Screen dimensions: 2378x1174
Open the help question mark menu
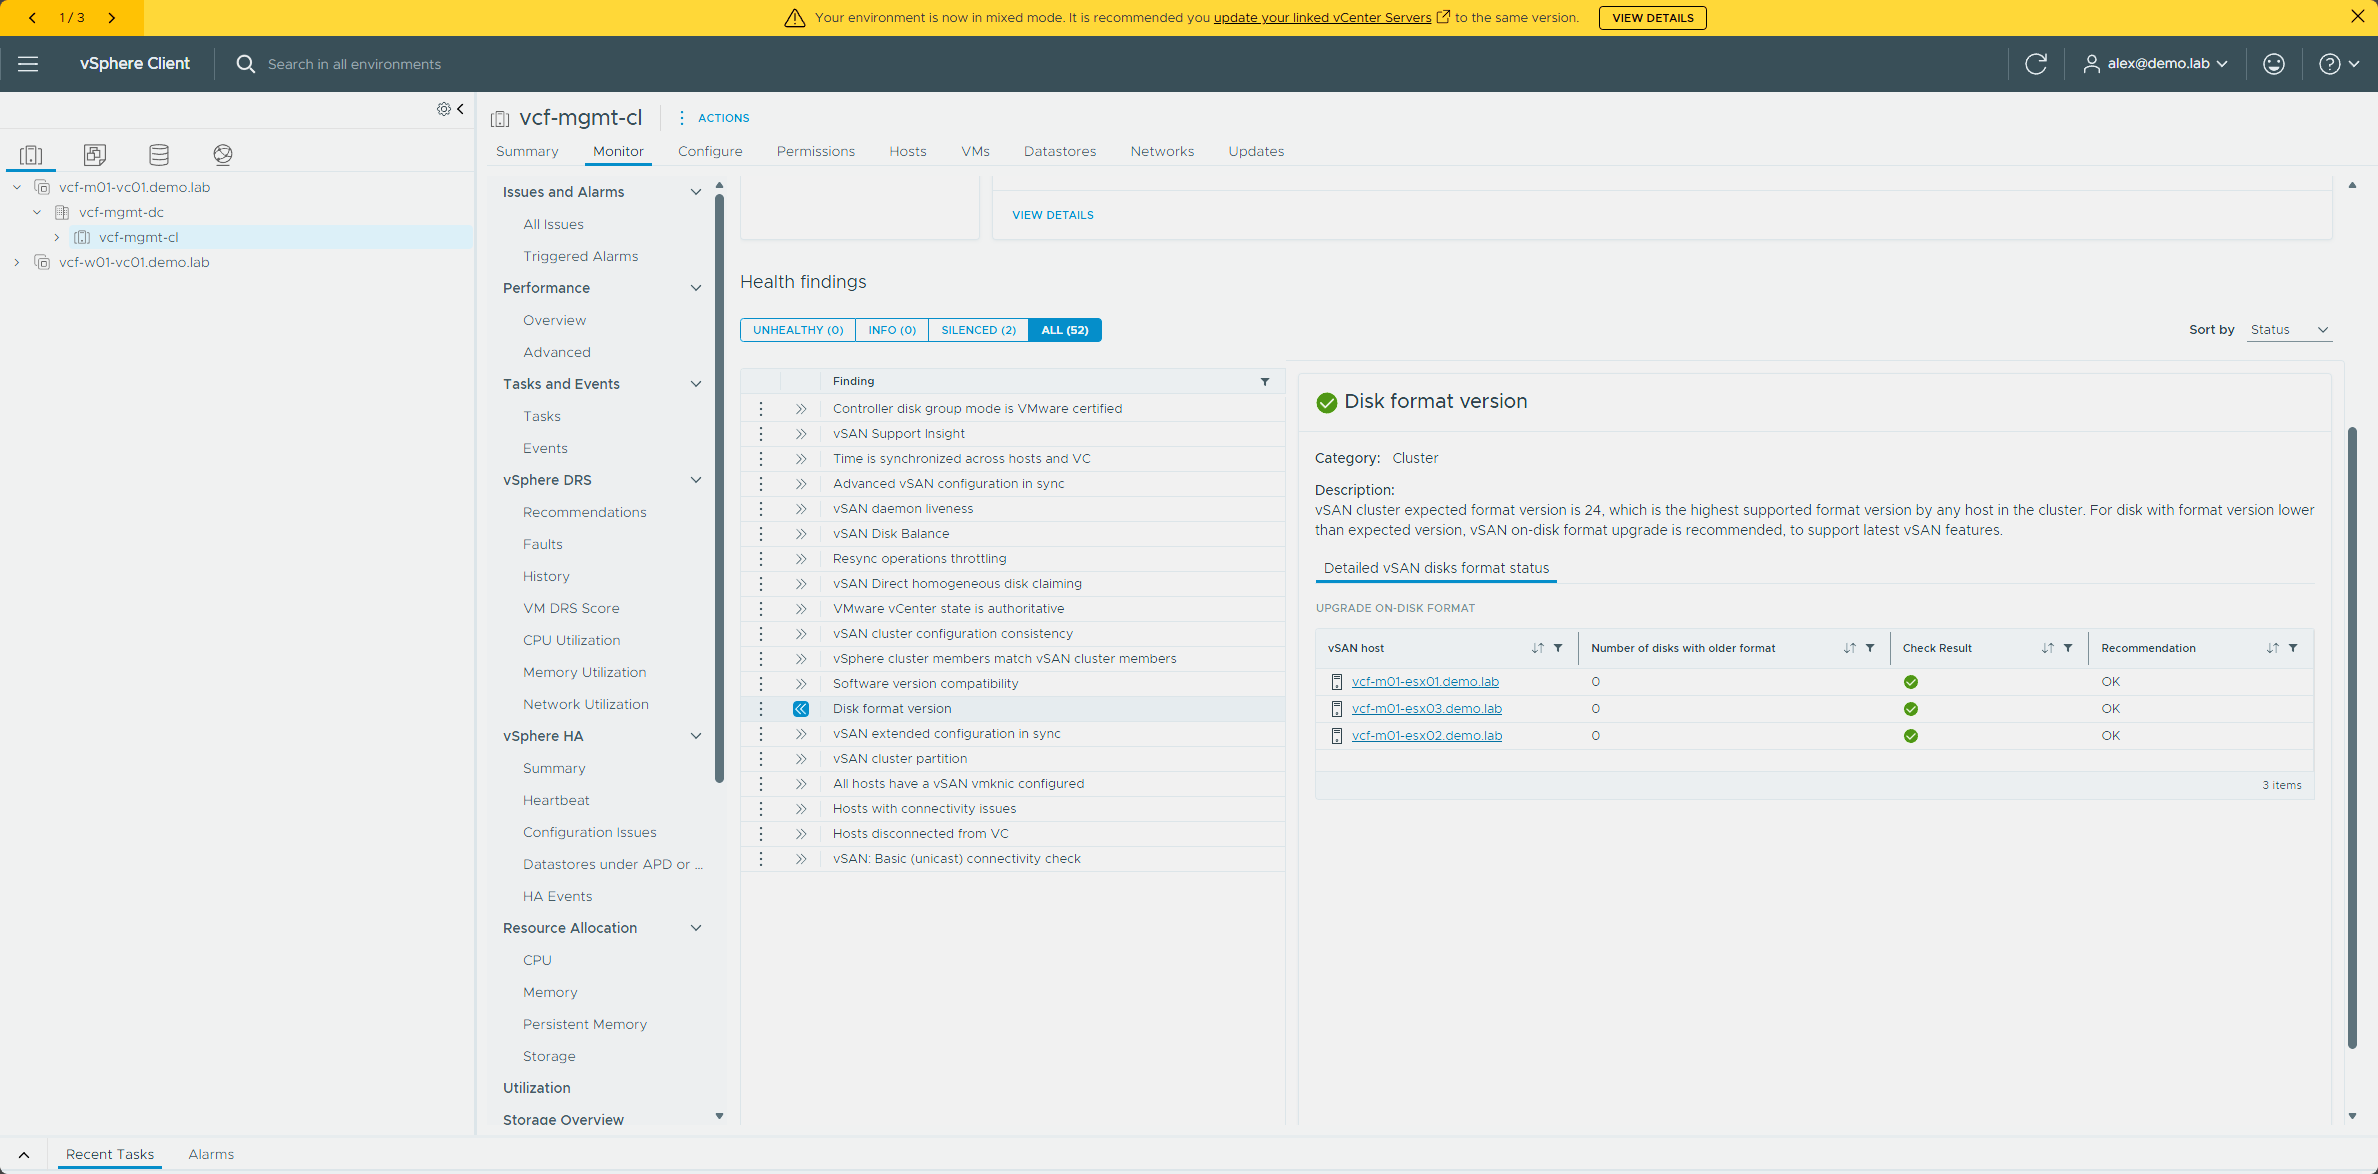click(x=2338, y=64)
